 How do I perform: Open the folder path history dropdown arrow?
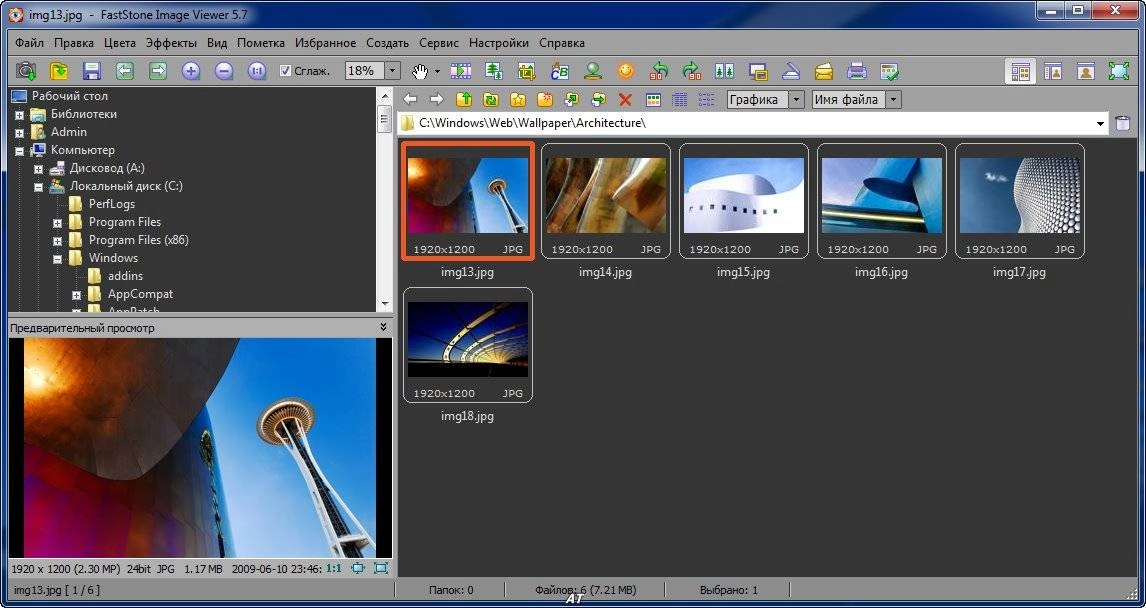point(1101,124)
